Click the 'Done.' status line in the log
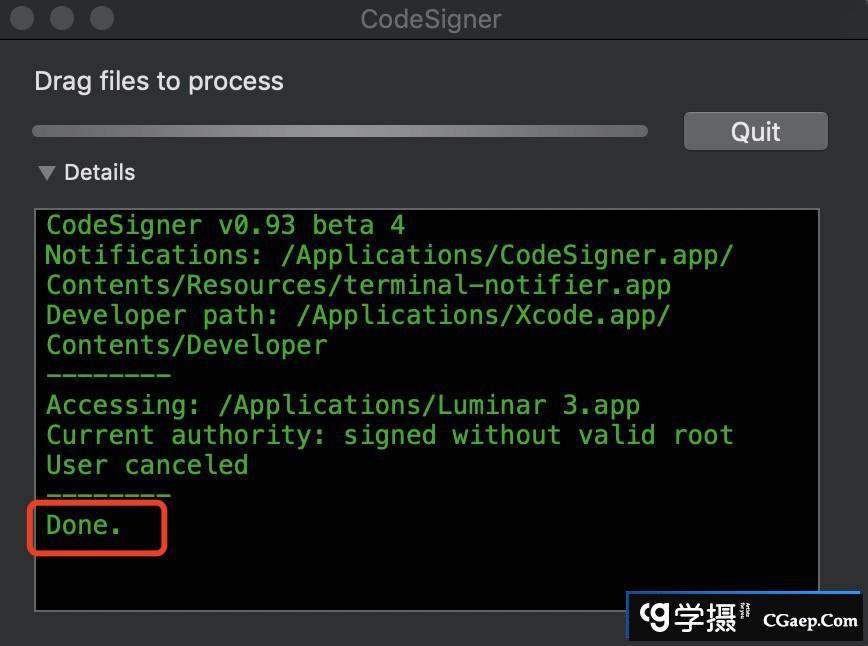 (x=84, y=525)
